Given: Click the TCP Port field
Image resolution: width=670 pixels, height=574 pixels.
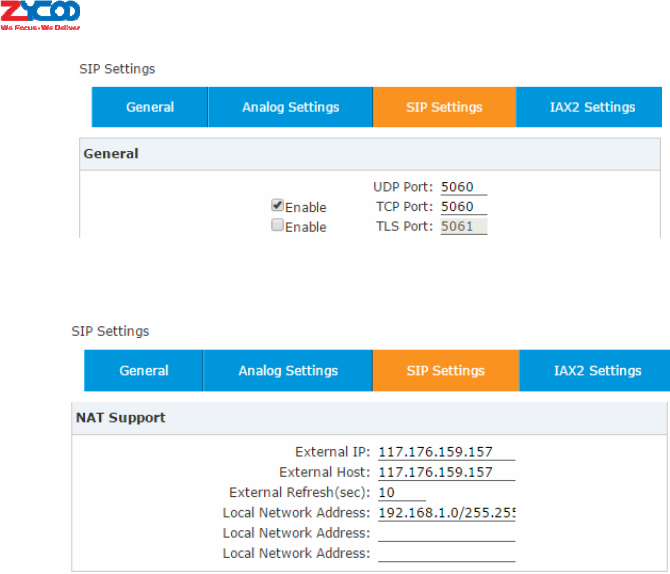Looking at the screenshot, I should pyautogui.click(x=462, y=207).
